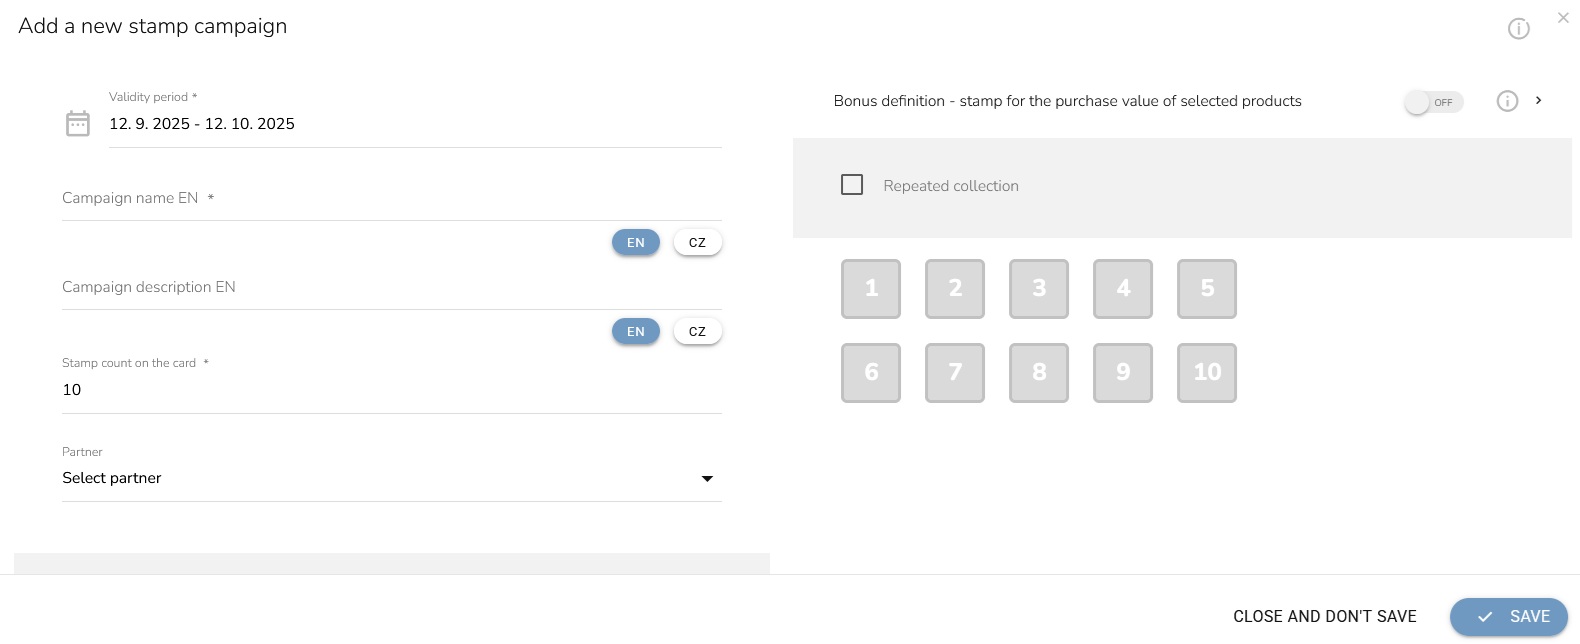Screen dimensions: 1580x644
Task: Select stamp number 3 tile
Action: (x=1039, y=289)
